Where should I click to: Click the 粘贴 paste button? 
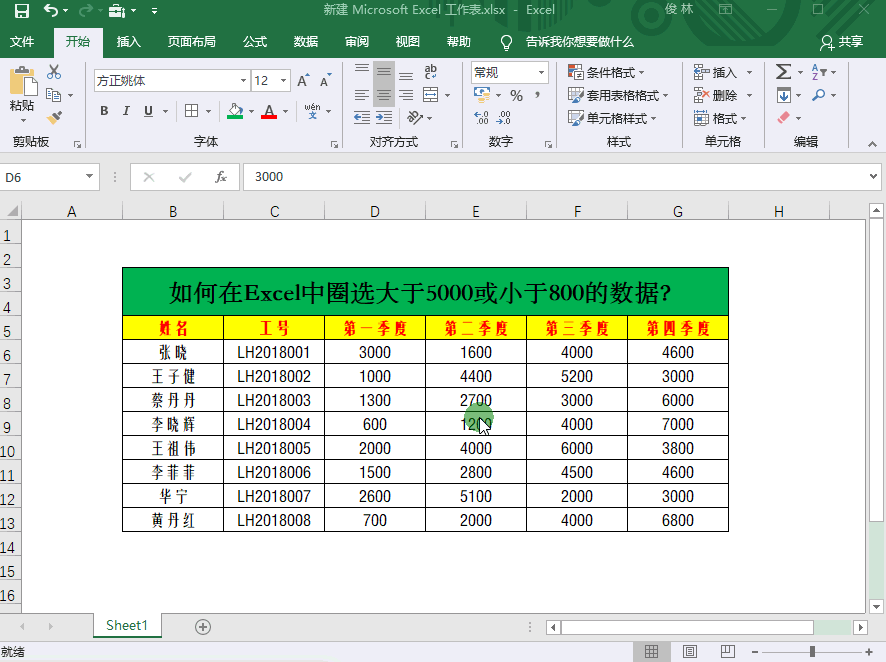point(22,92)
